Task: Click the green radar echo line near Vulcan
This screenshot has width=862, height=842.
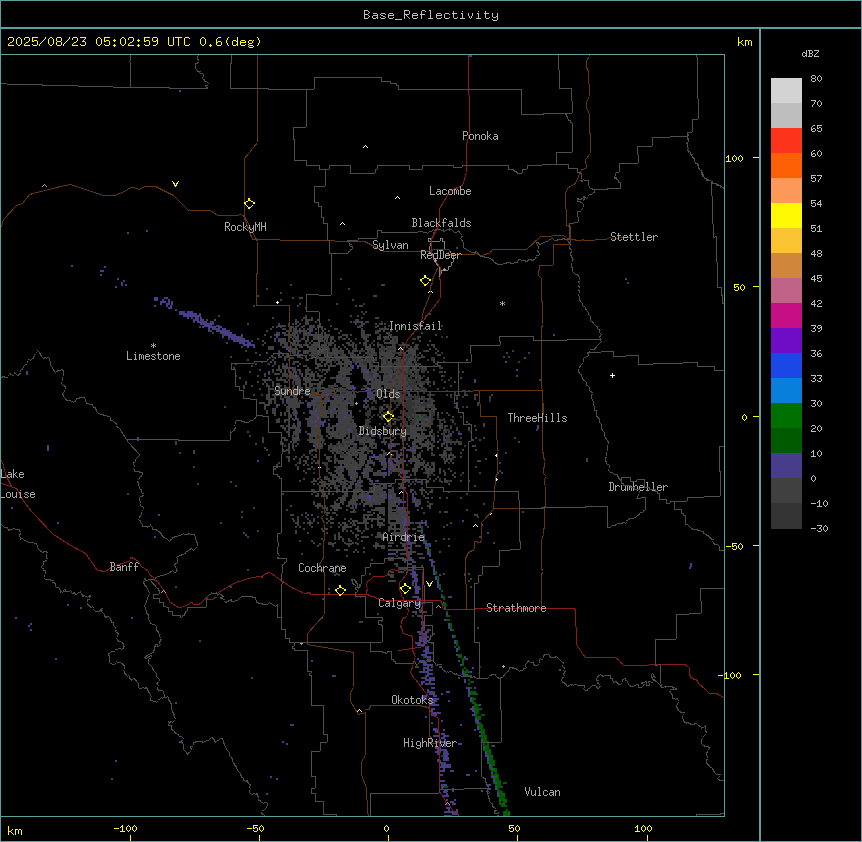Action: [489, 745]
